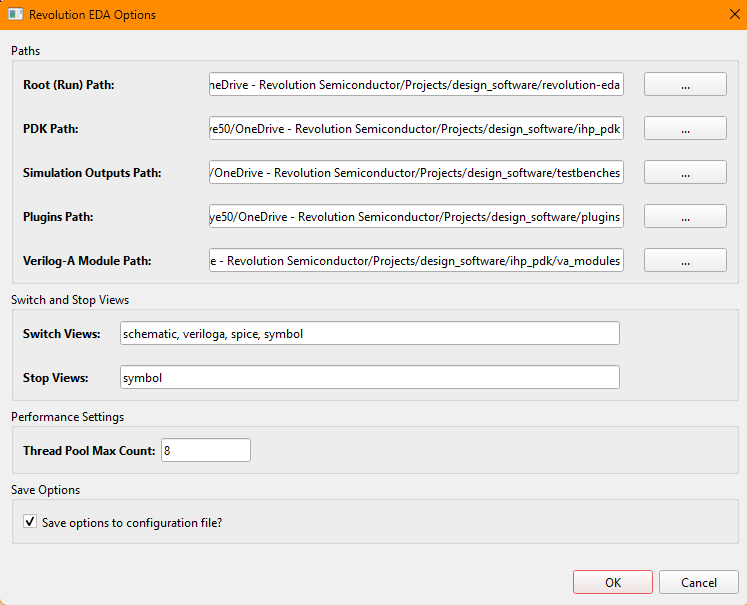Click the Simulation Outputs Path field
The height and width of the screenshot is (605, 747).
[x=416, y=172]
